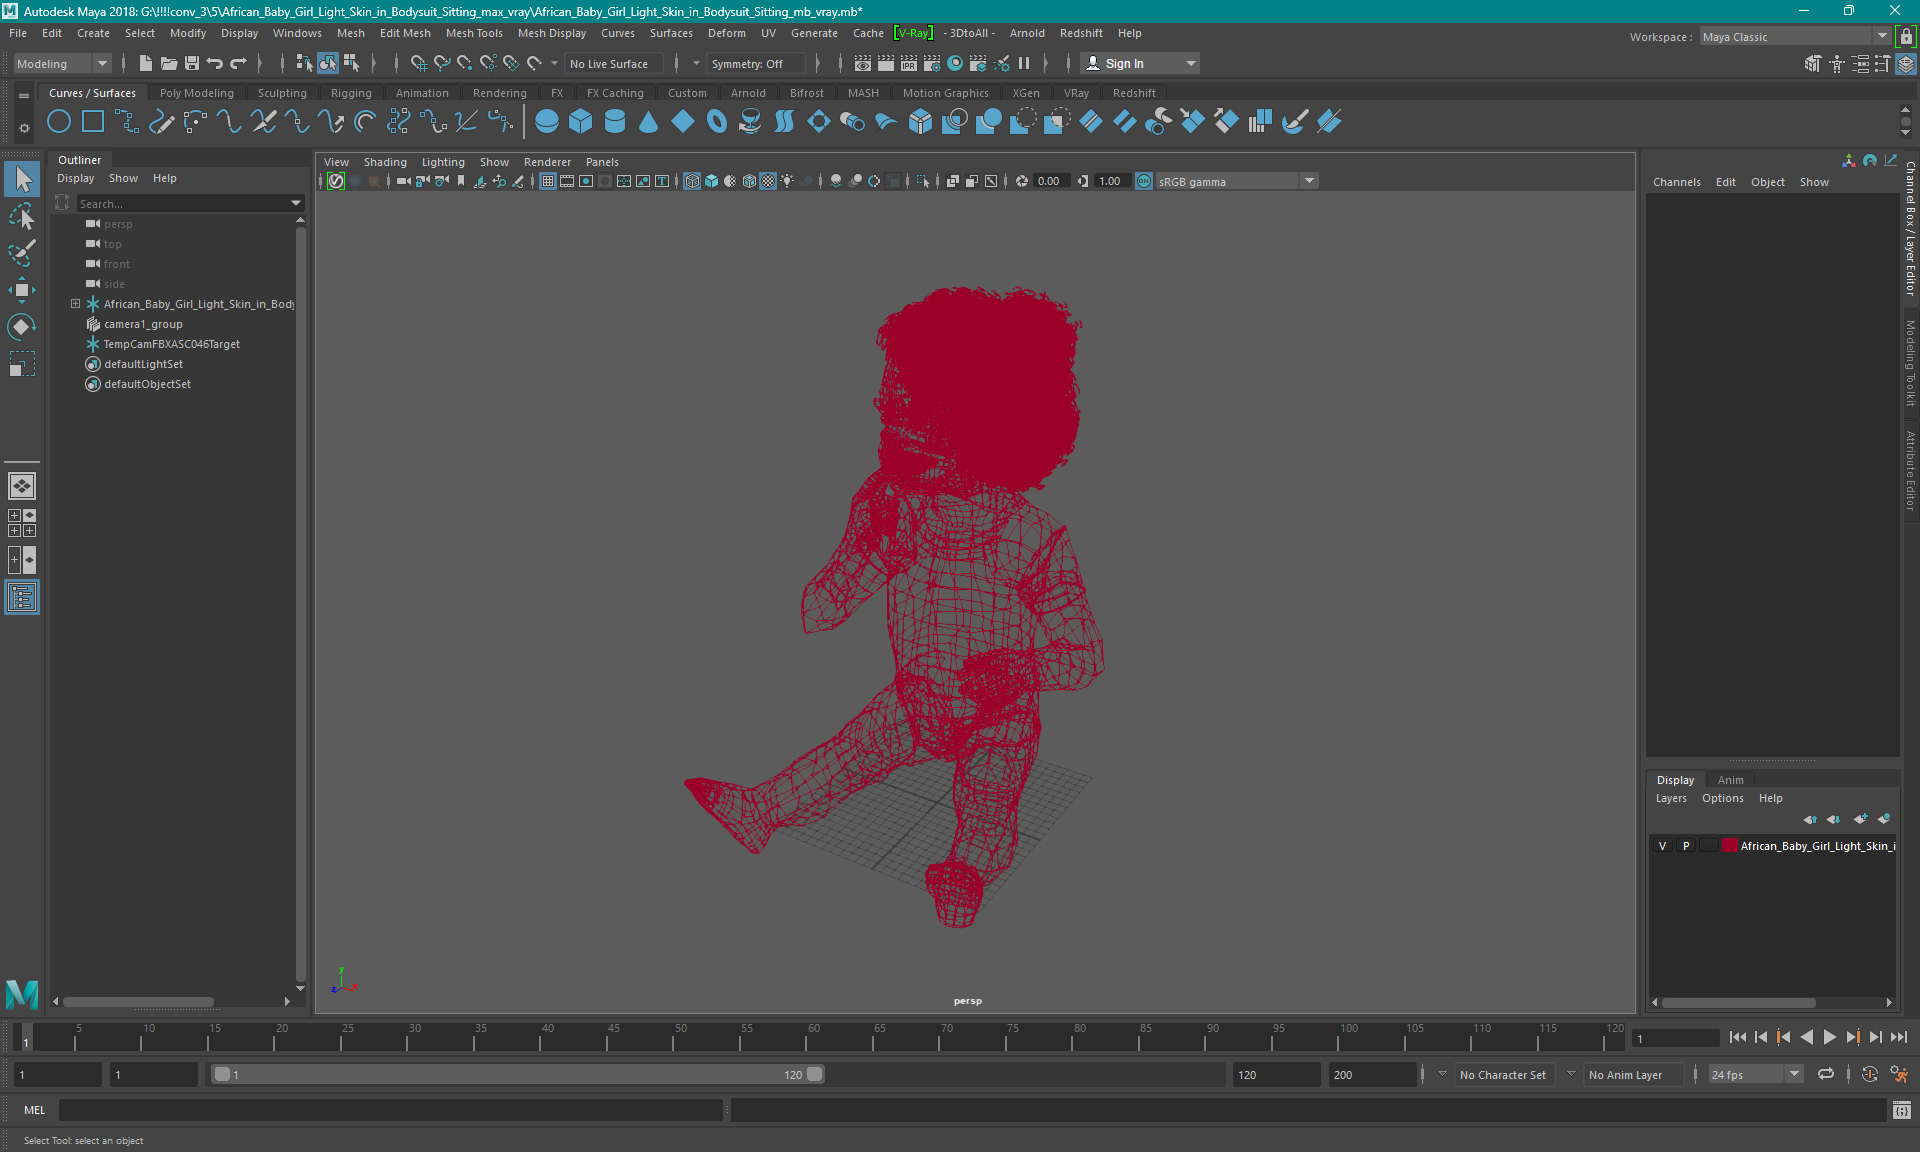Screen dimensions: 1920x1152
Task: Click the Save Scene disk icon
Action: pos(192,63)
